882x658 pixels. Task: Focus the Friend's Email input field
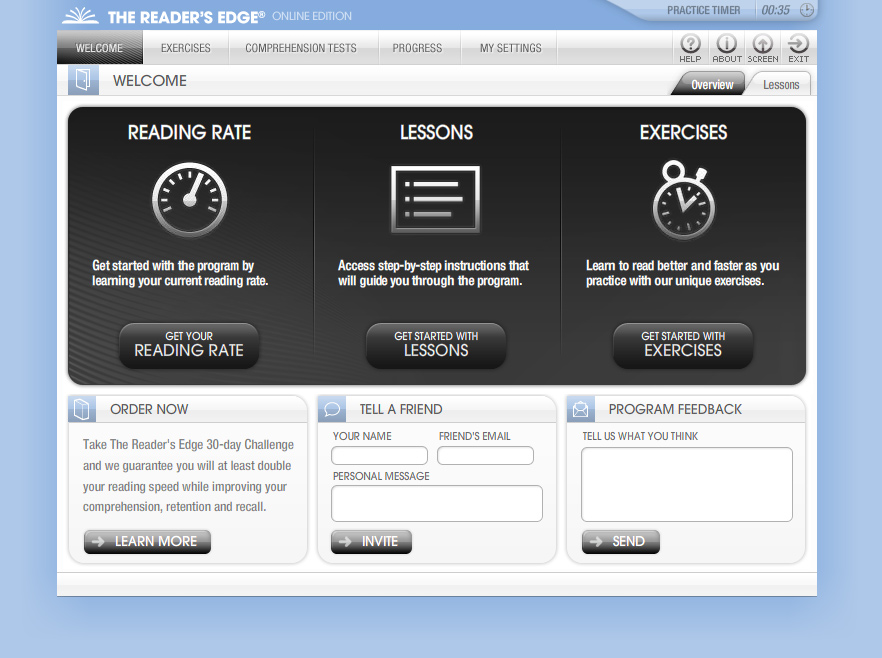(x=485, y=456)
